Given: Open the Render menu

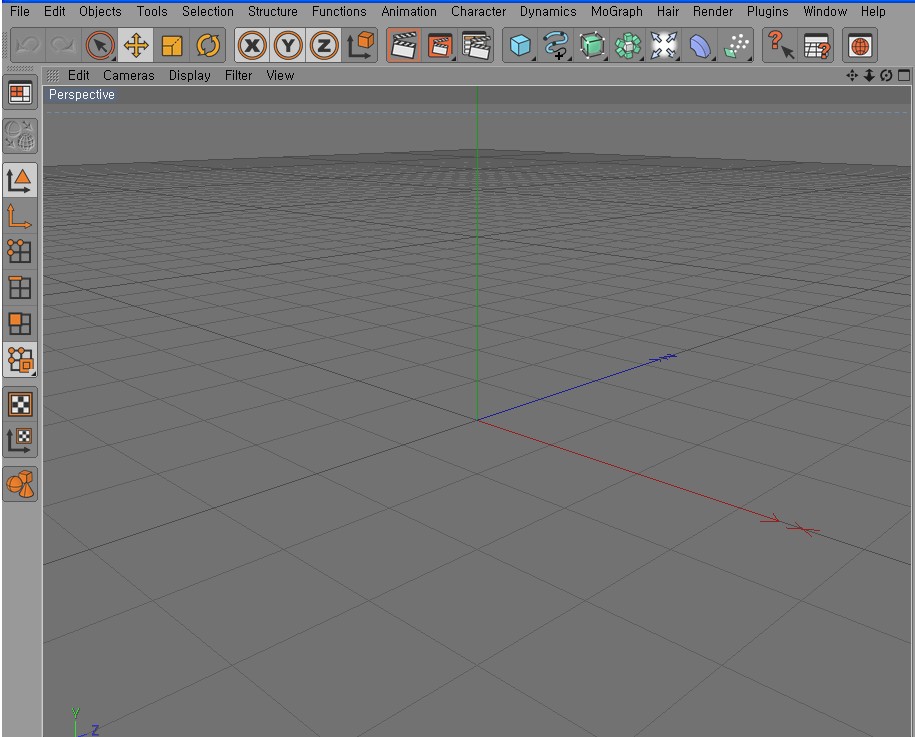Looking at the screenshot, I should (x=713, y=11).
